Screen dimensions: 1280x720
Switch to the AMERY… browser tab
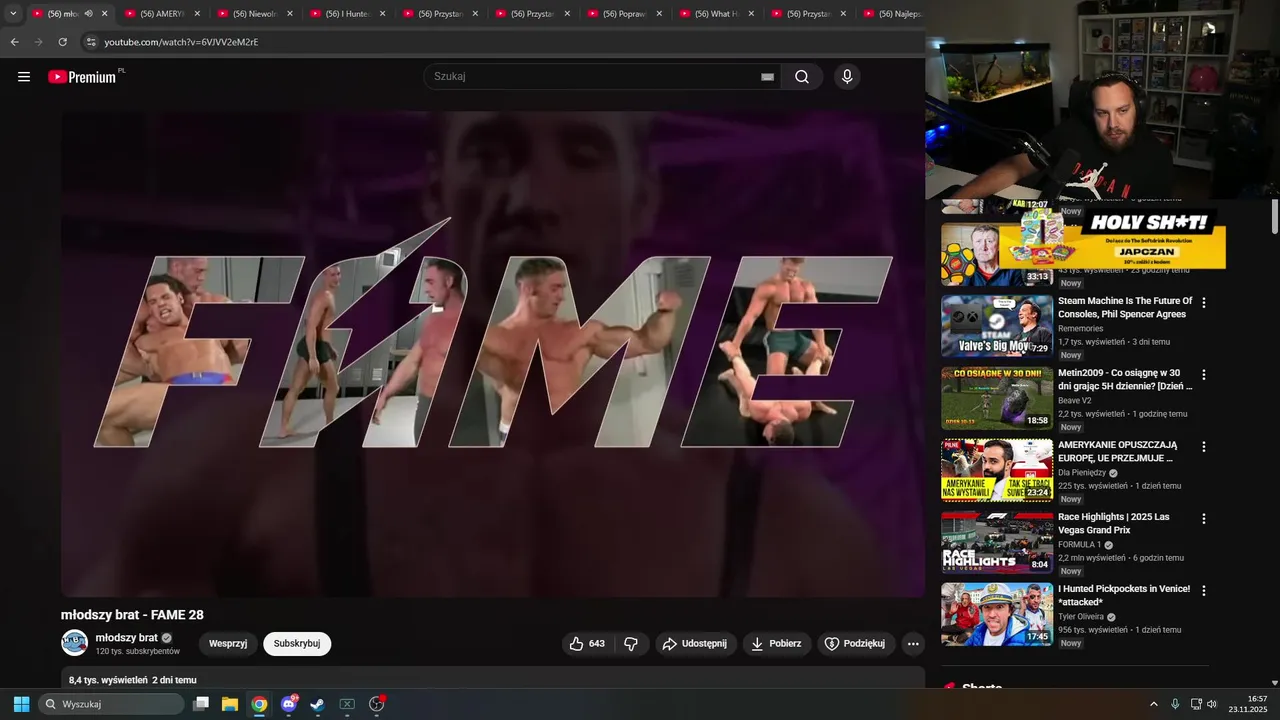(x=162, y=14)
